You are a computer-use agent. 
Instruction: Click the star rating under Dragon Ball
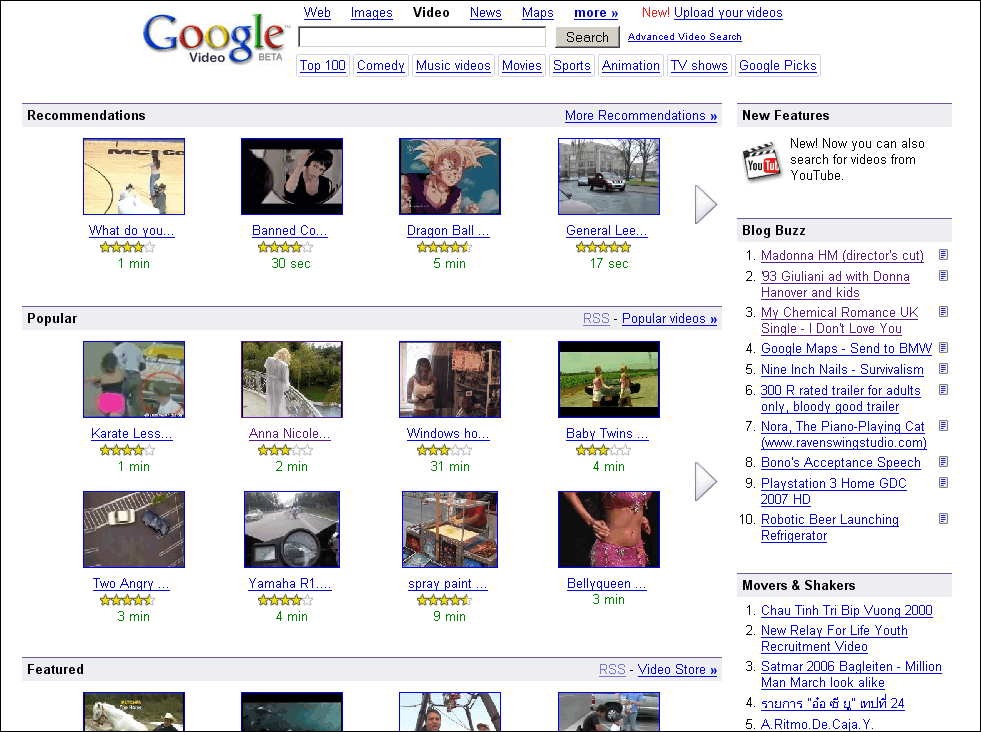(444, 247)
